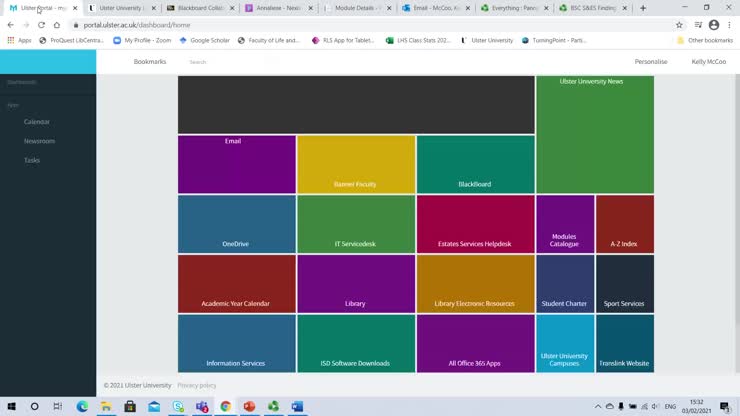Switch to the BSC S&ES Findings tab

[592, 8]
